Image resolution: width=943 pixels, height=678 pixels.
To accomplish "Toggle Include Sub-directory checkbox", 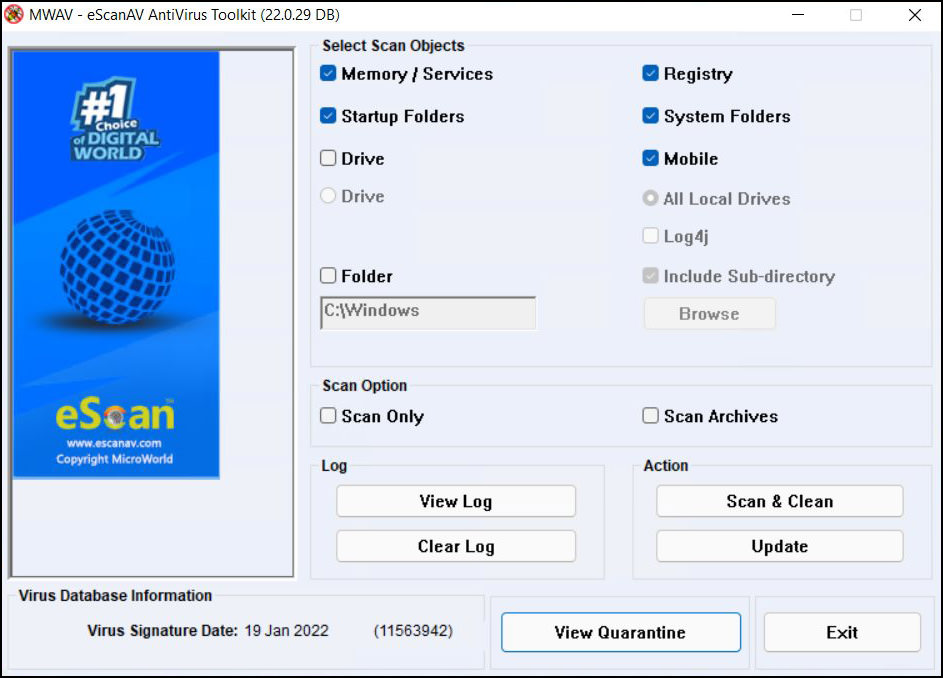I will coord(650,276).
